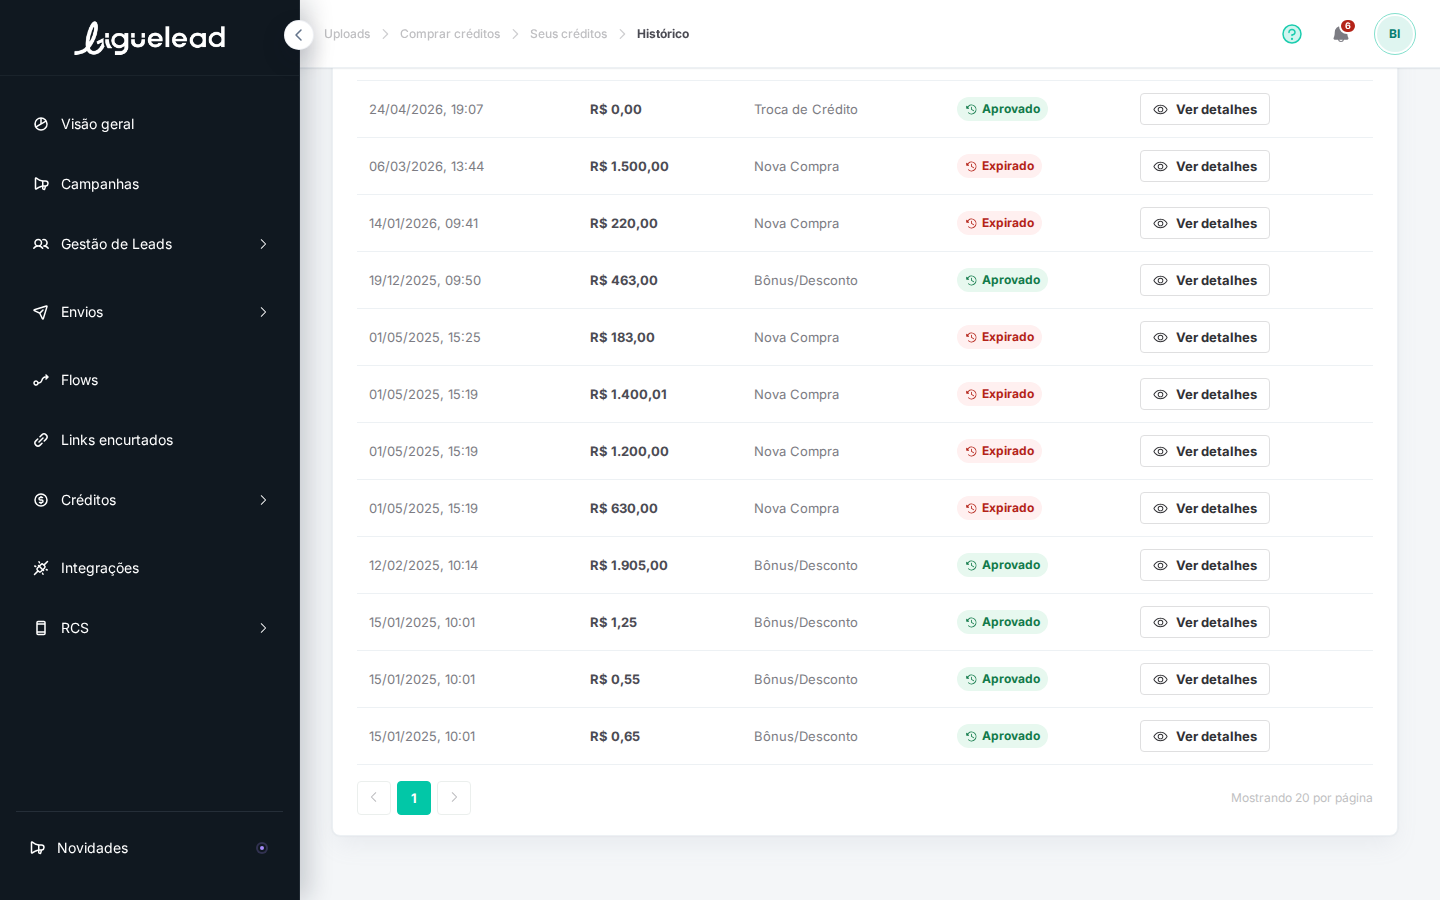Viewport: 1440px width, 900px height.
Task: Go to the Uploads breadcrumb
Action: (x=347, y=34)
